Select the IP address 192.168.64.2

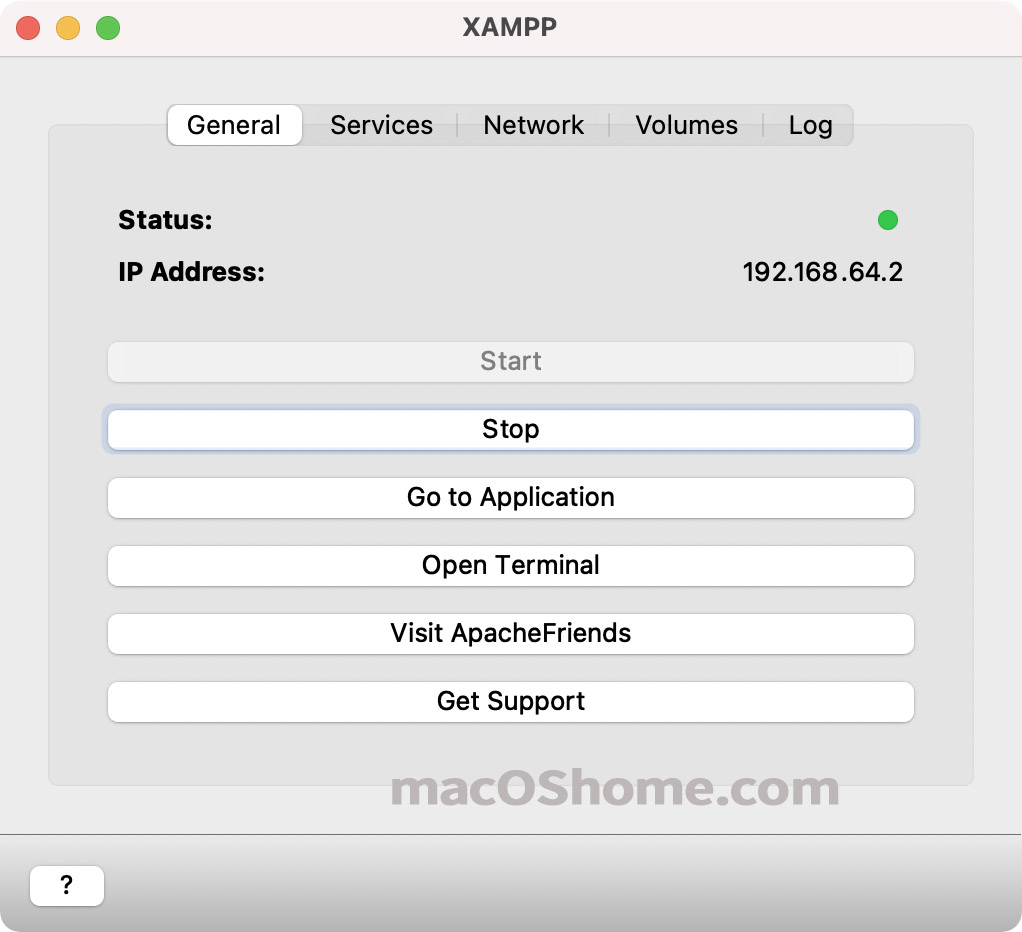click(823, 272)
